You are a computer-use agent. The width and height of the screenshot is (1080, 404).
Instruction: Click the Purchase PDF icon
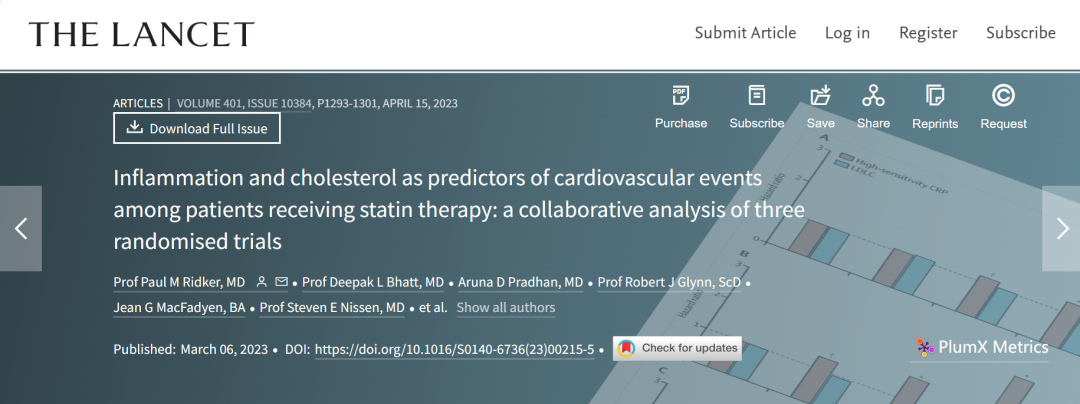tap(681, 96)
